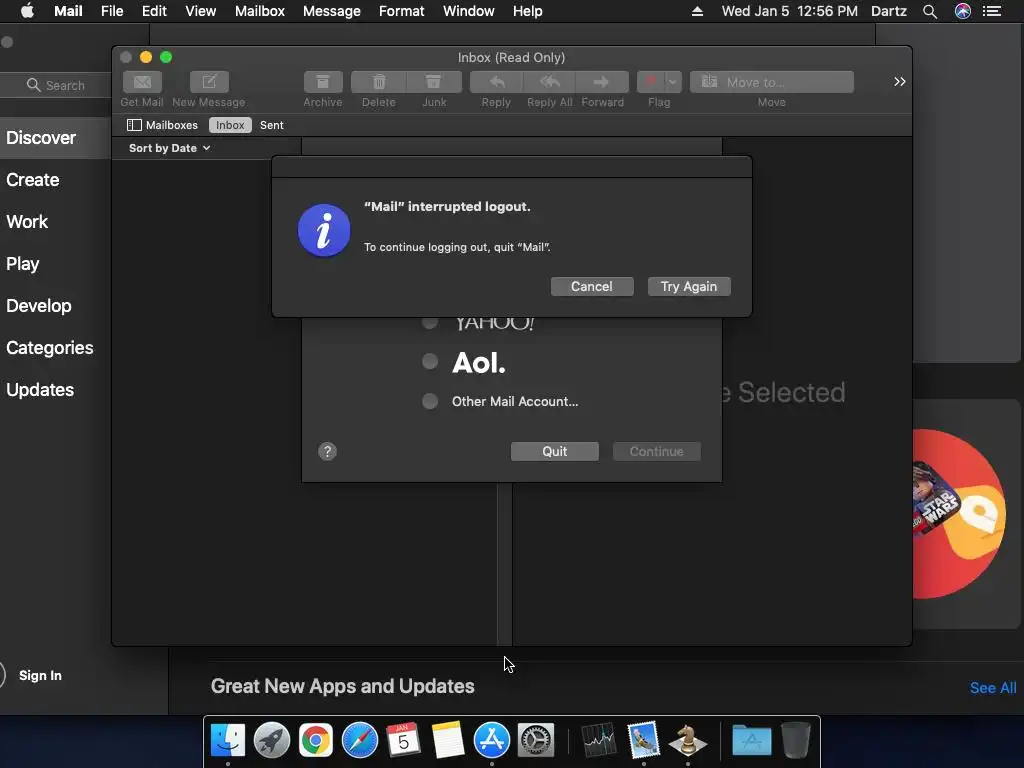This screenshot has height=768, width=1024.
Task: Click the Spotlight search icon
Action: pyautogui.click(x=930, y=11)
